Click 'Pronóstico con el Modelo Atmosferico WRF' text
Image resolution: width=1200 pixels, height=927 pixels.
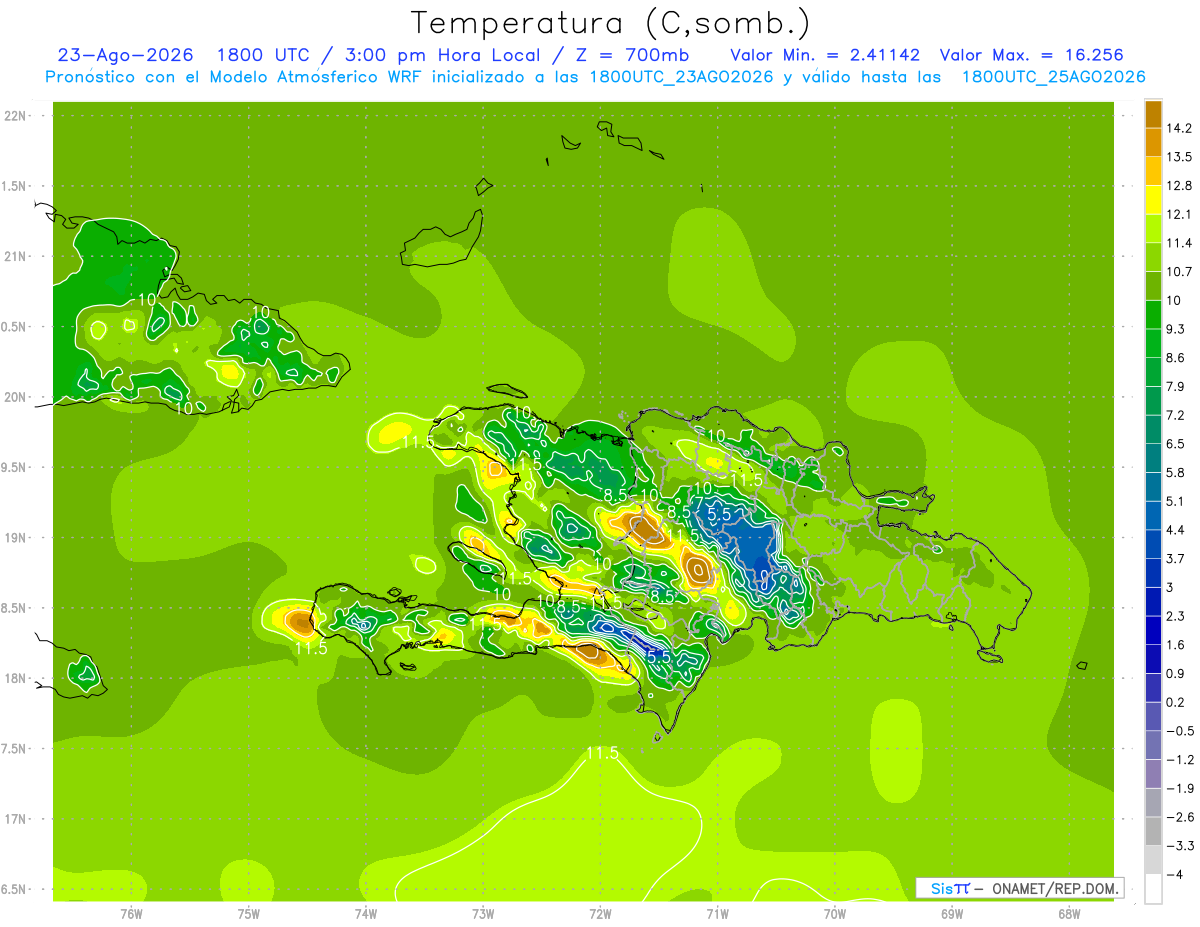(235, 77)
